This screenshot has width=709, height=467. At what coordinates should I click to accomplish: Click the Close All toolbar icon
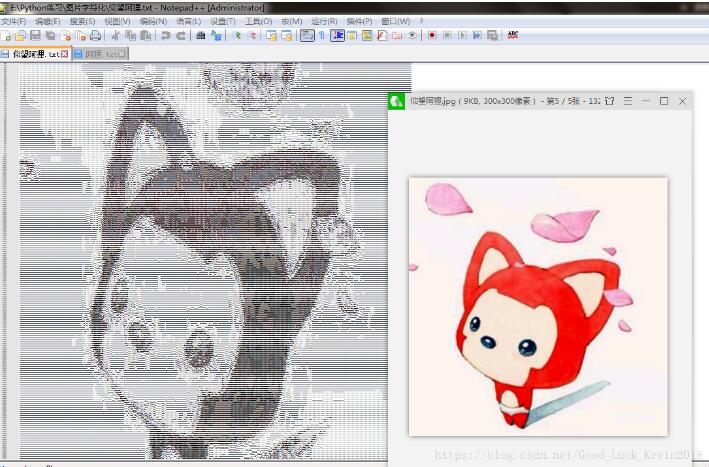[x=81, y=36]
